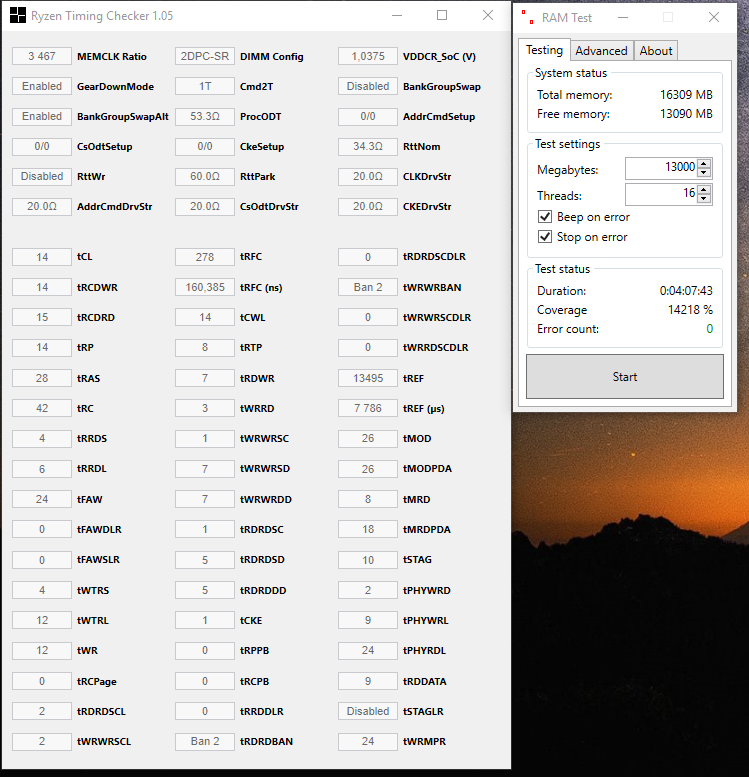Click the CLKDrvStr 20.0Ω field

pyautogui.click(x=368, y=176)
